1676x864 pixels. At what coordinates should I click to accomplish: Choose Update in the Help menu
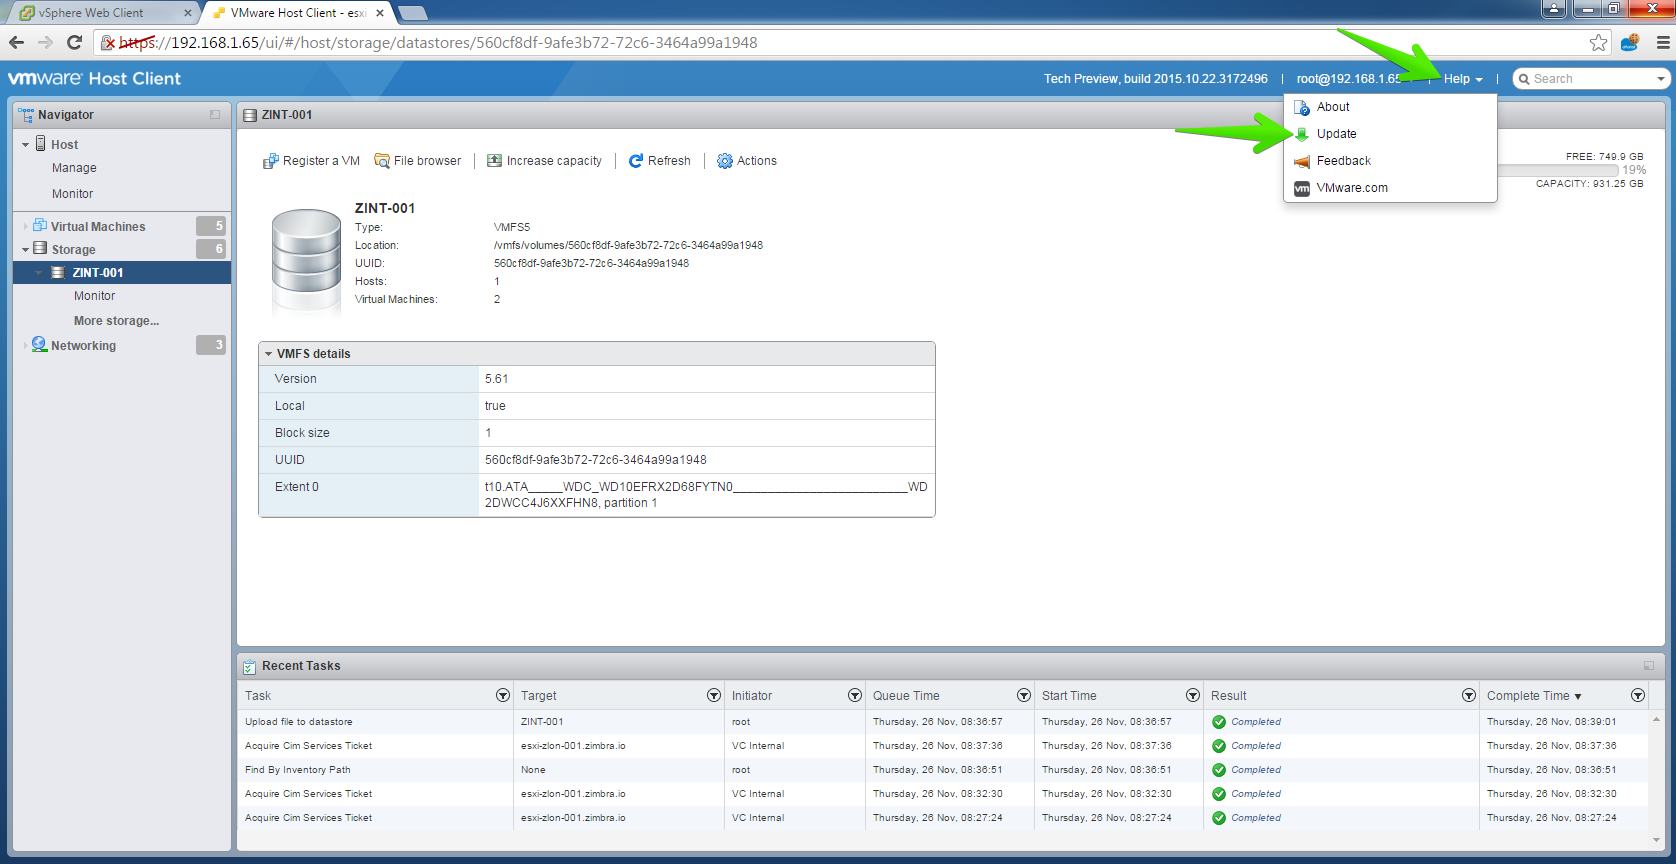pyautogui.click(x=1390, y=134)
